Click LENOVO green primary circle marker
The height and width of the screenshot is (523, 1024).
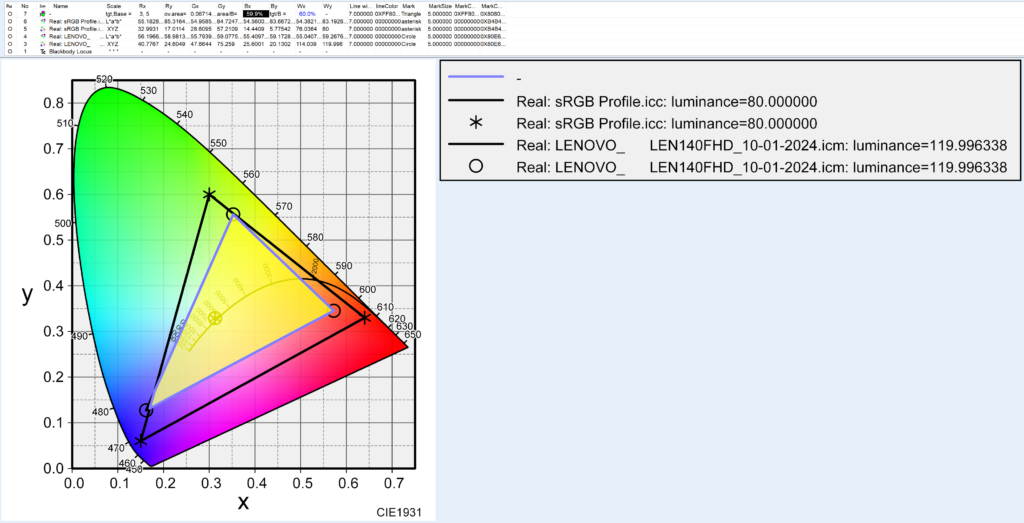click(233, 214)
